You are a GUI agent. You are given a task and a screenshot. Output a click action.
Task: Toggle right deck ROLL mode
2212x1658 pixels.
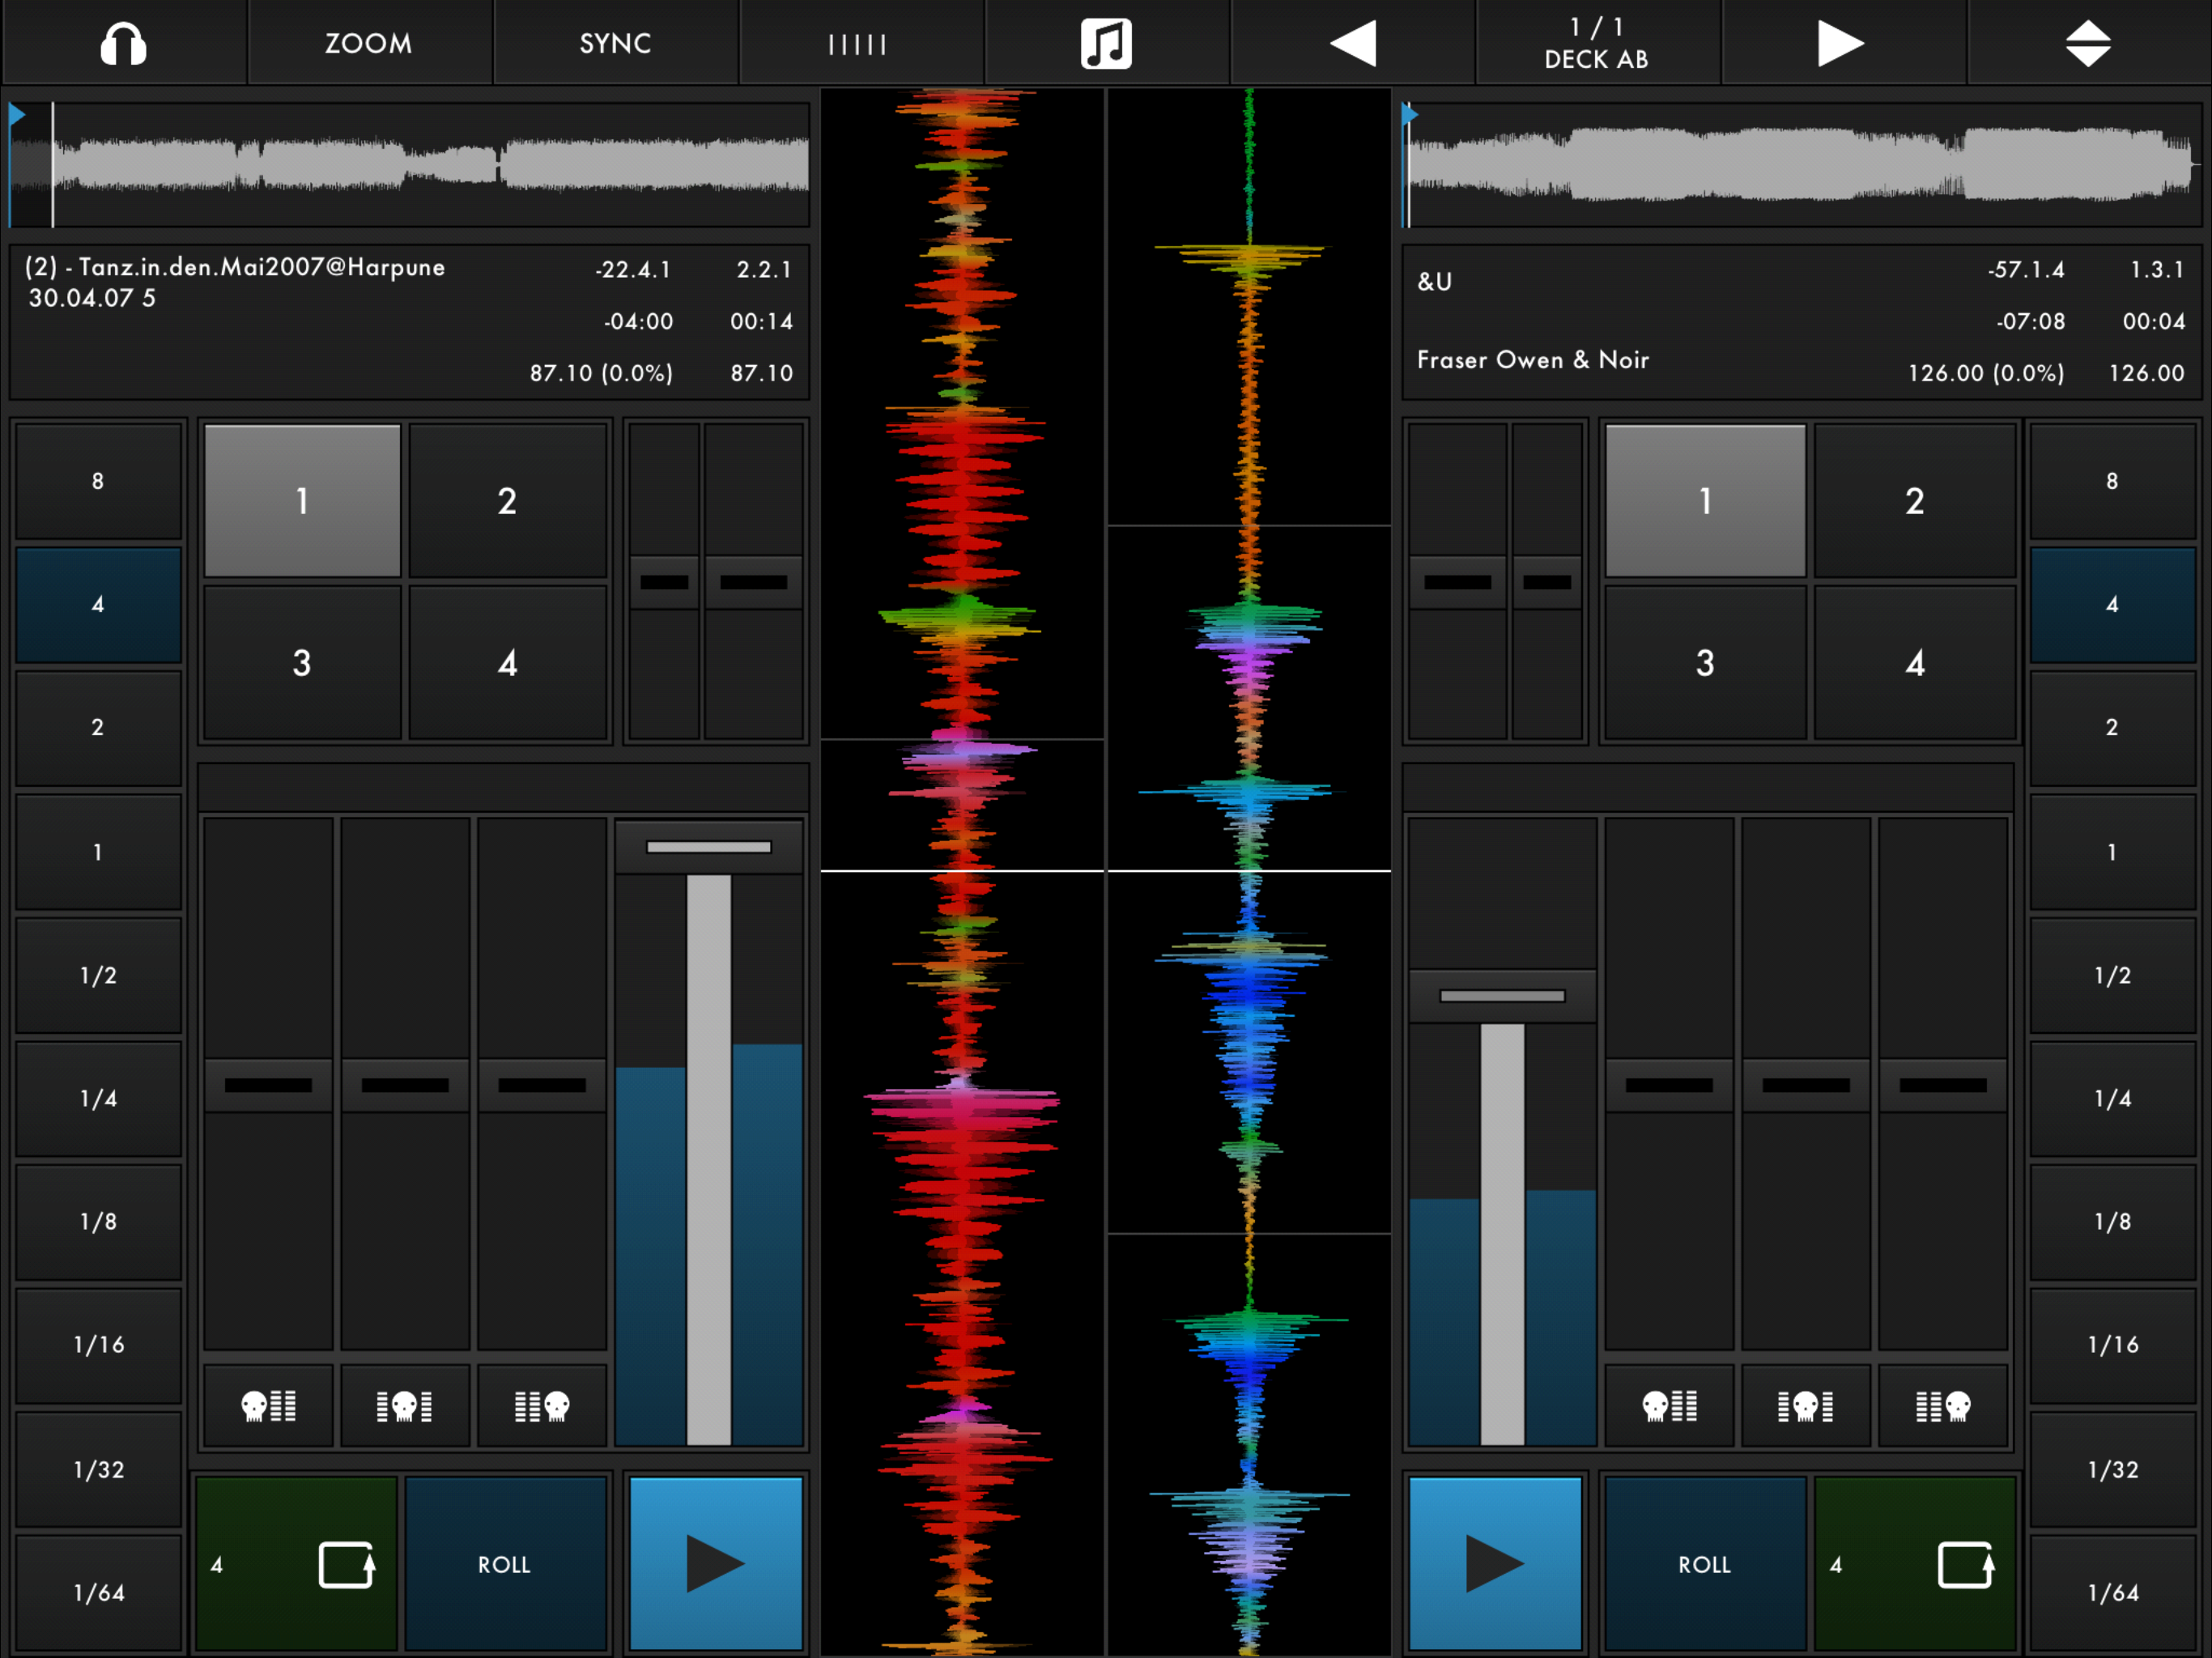coord(1704,1565)
